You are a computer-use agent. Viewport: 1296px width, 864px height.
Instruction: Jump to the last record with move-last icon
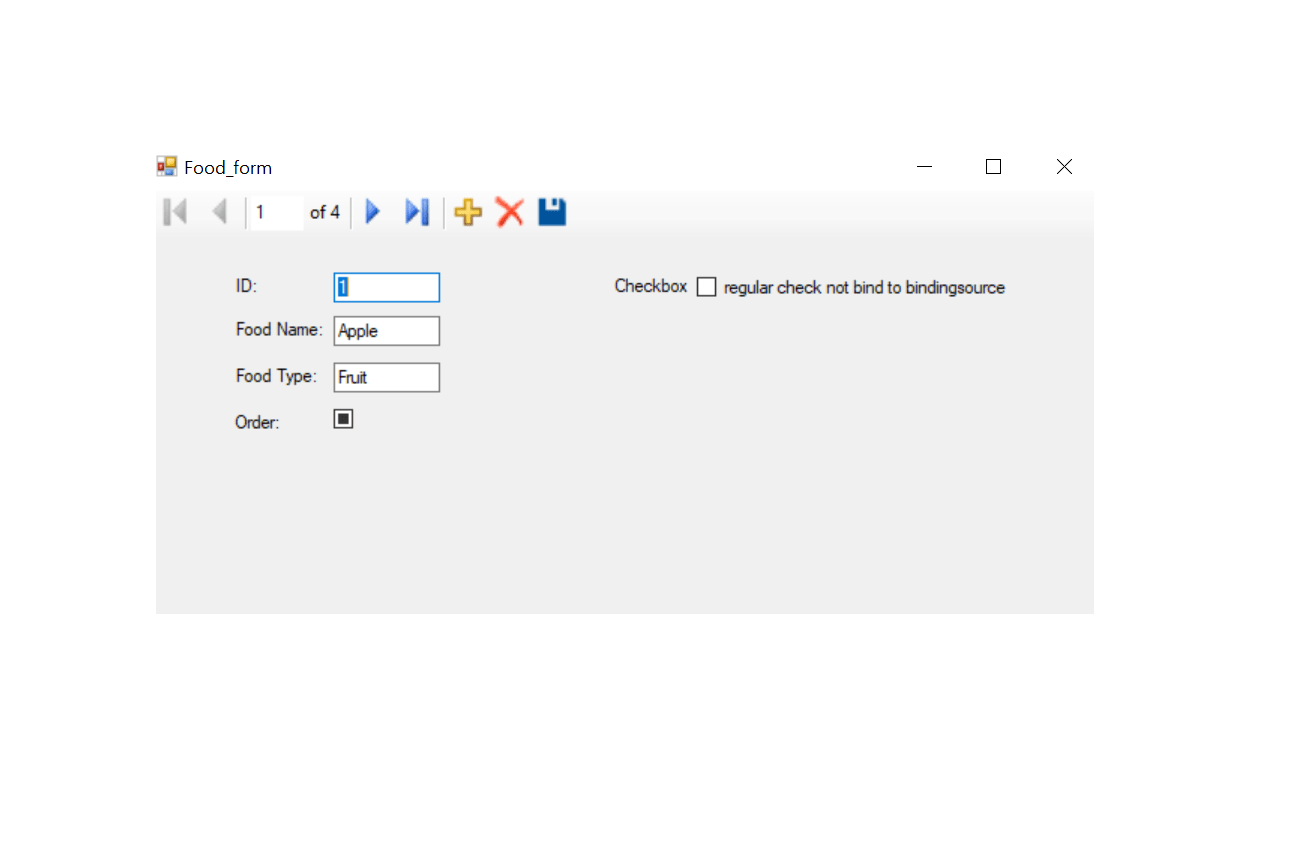[x=416, y=211]
